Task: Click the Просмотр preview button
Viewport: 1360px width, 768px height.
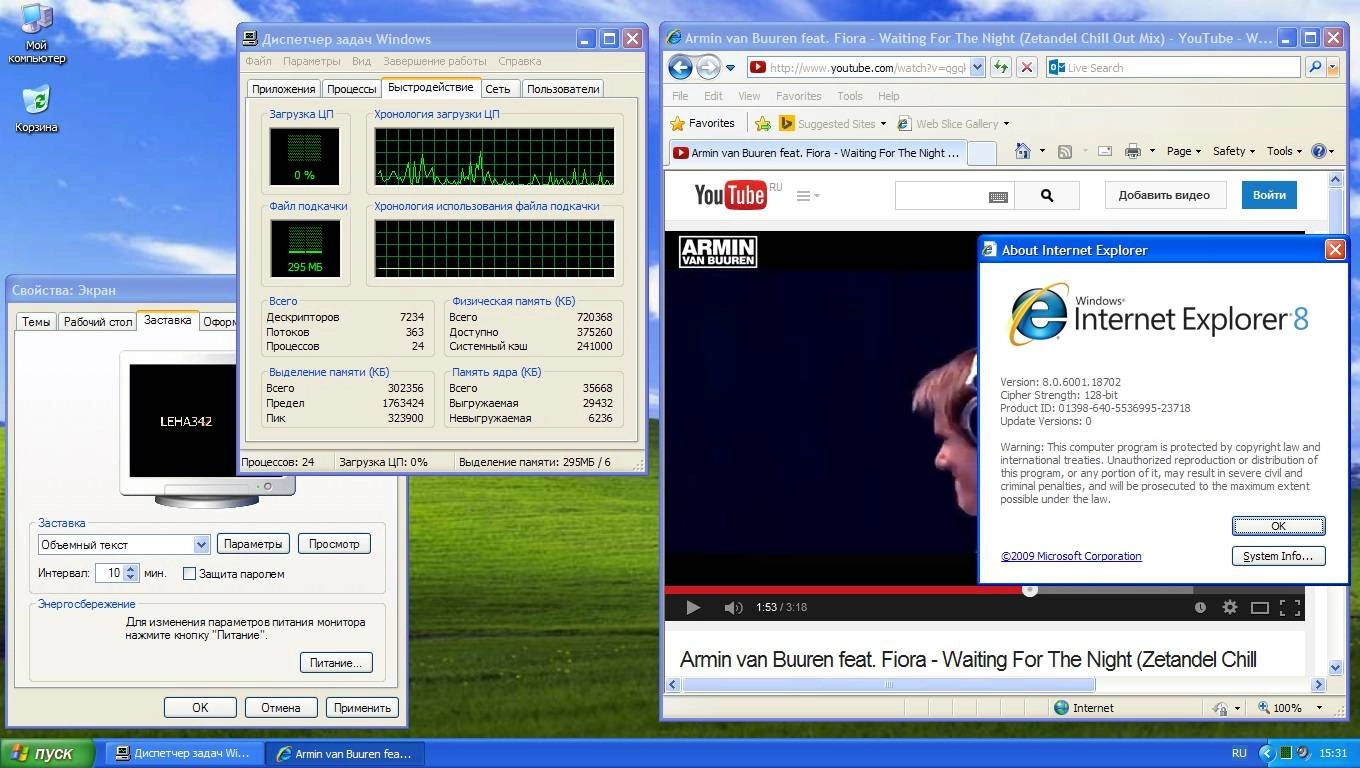Action: [x=334, y=544]
